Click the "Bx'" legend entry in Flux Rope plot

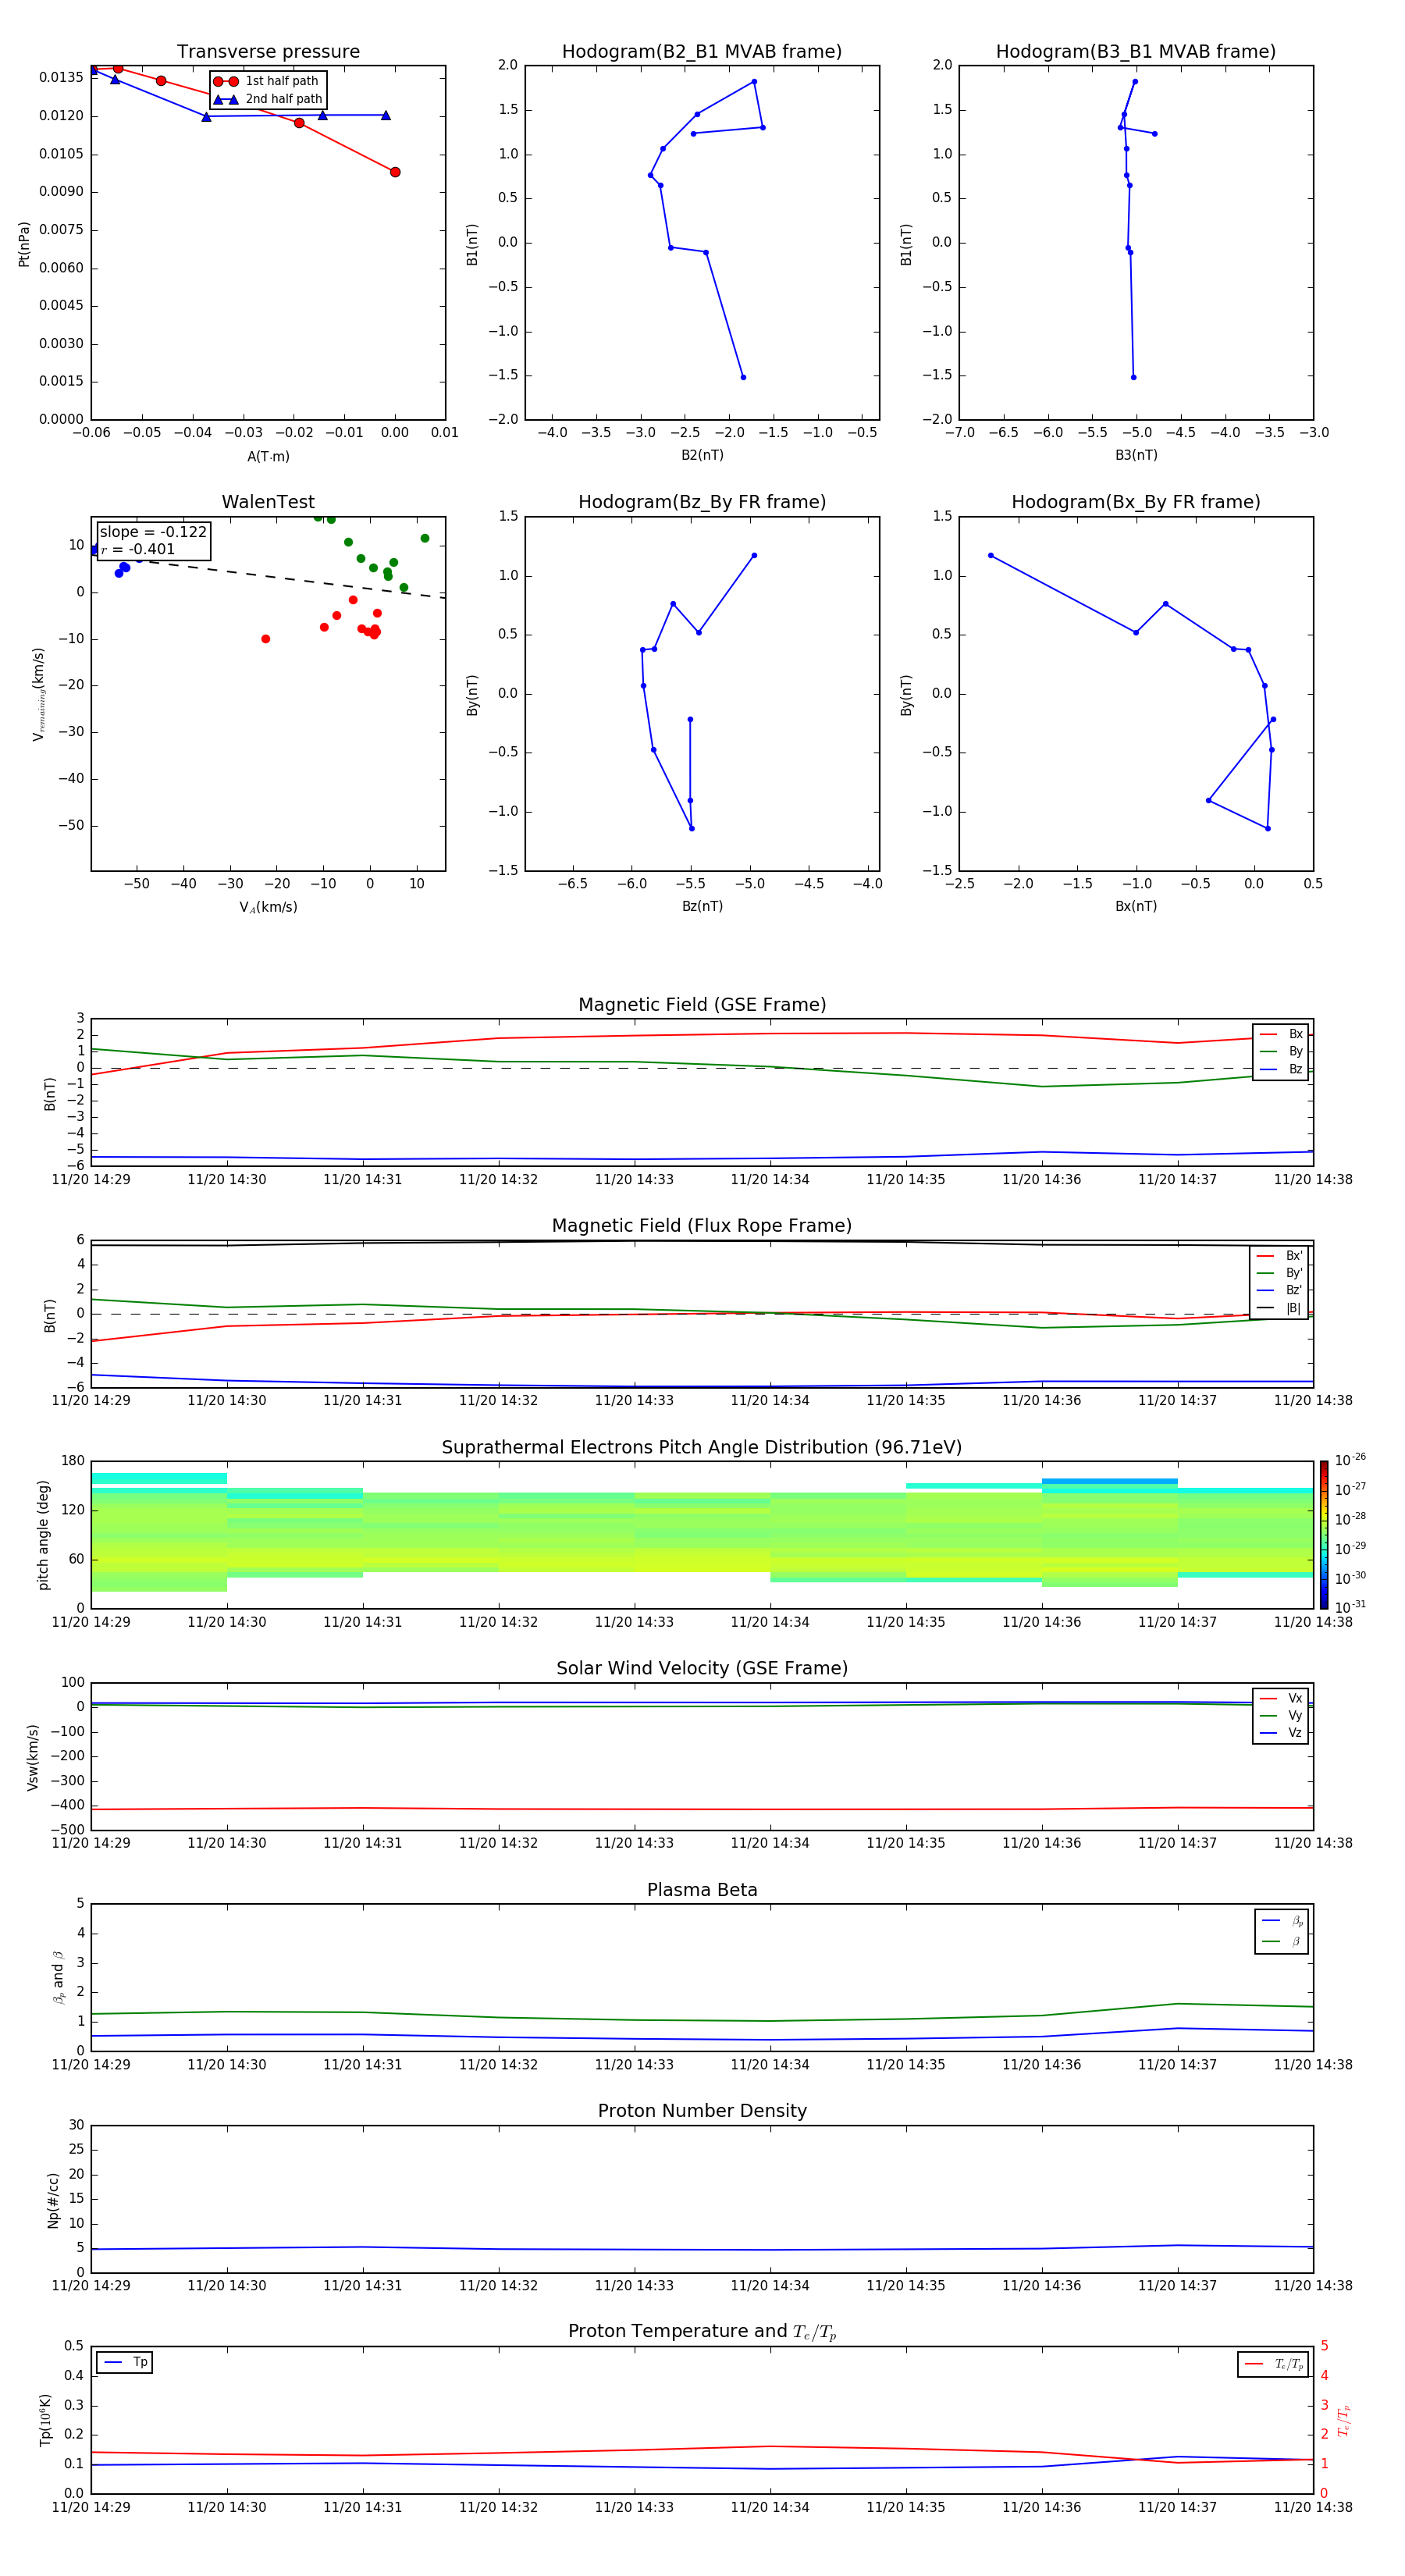(x=1280, y=1256)
